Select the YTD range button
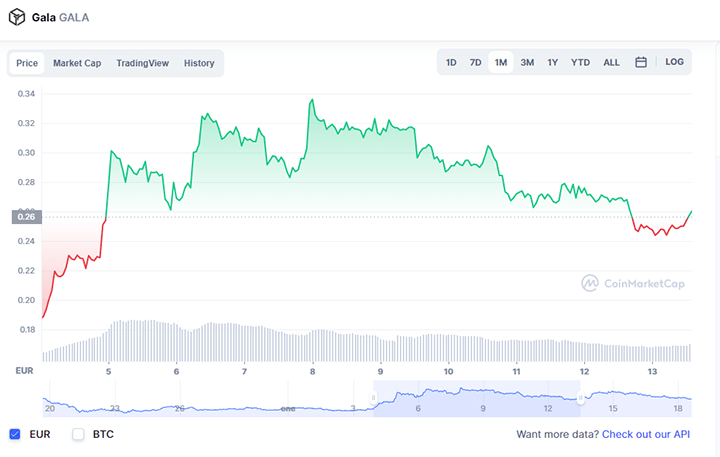The width and height of the screenshot is (720, 457). [580, 62]
